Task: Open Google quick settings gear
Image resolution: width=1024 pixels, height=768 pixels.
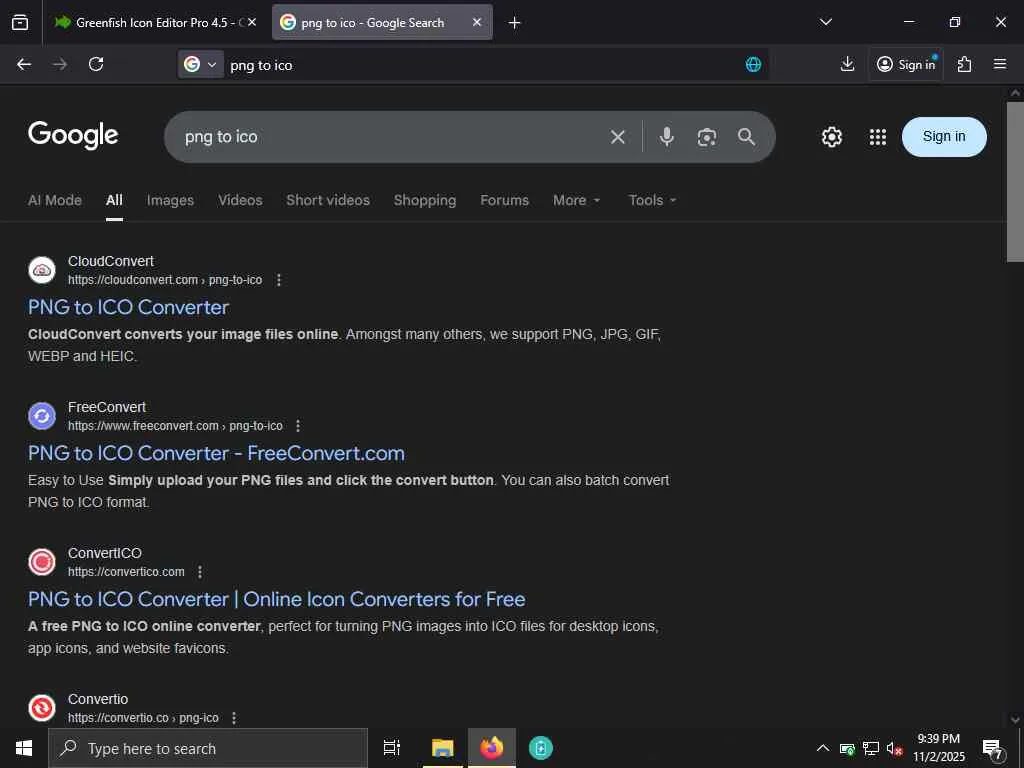Action: tap(831, 137)
